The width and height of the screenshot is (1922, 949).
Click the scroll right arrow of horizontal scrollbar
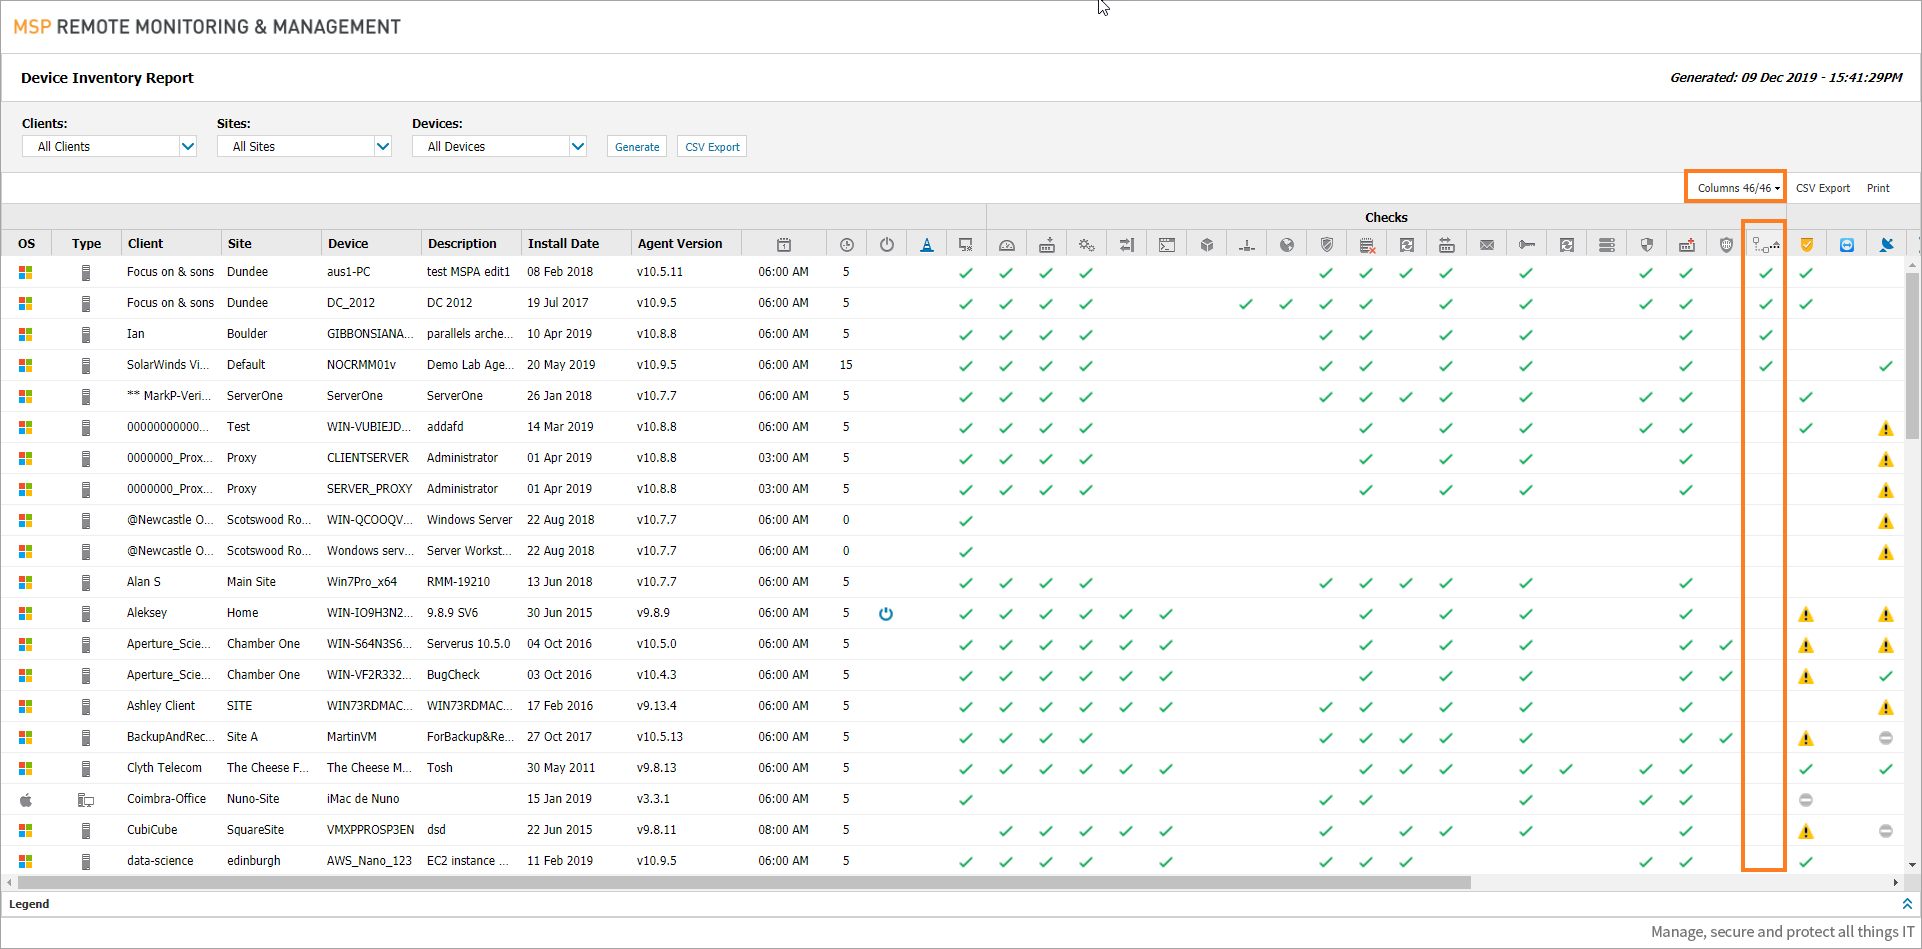pos(1895,883)
